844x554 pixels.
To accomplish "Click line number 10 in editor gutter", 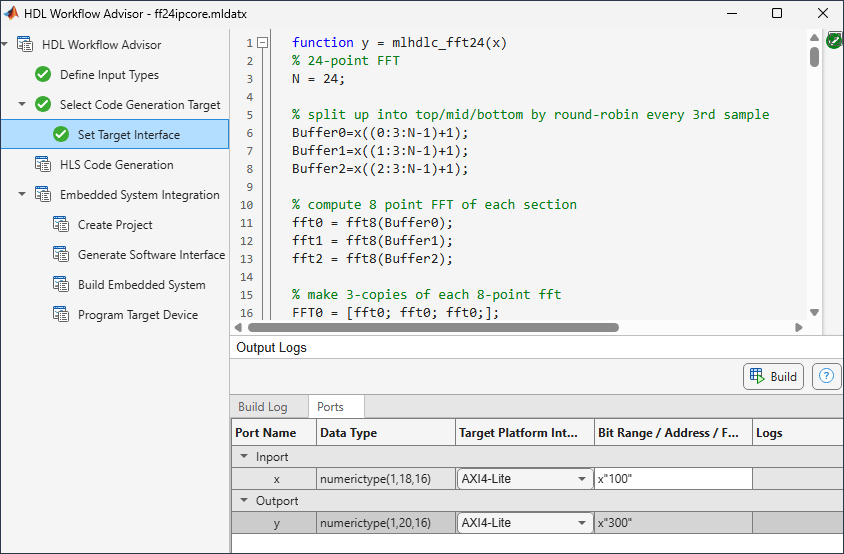I will (x=247, y=205).
